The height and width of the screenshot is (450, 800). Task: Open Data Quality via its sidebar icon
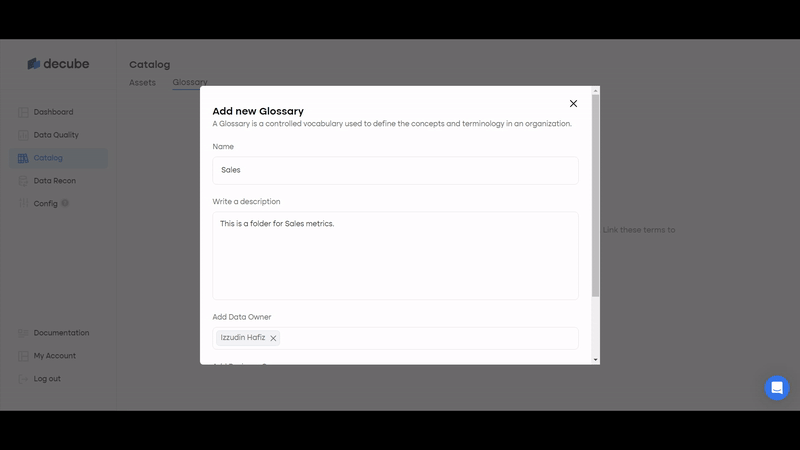[x=23, y=135]
